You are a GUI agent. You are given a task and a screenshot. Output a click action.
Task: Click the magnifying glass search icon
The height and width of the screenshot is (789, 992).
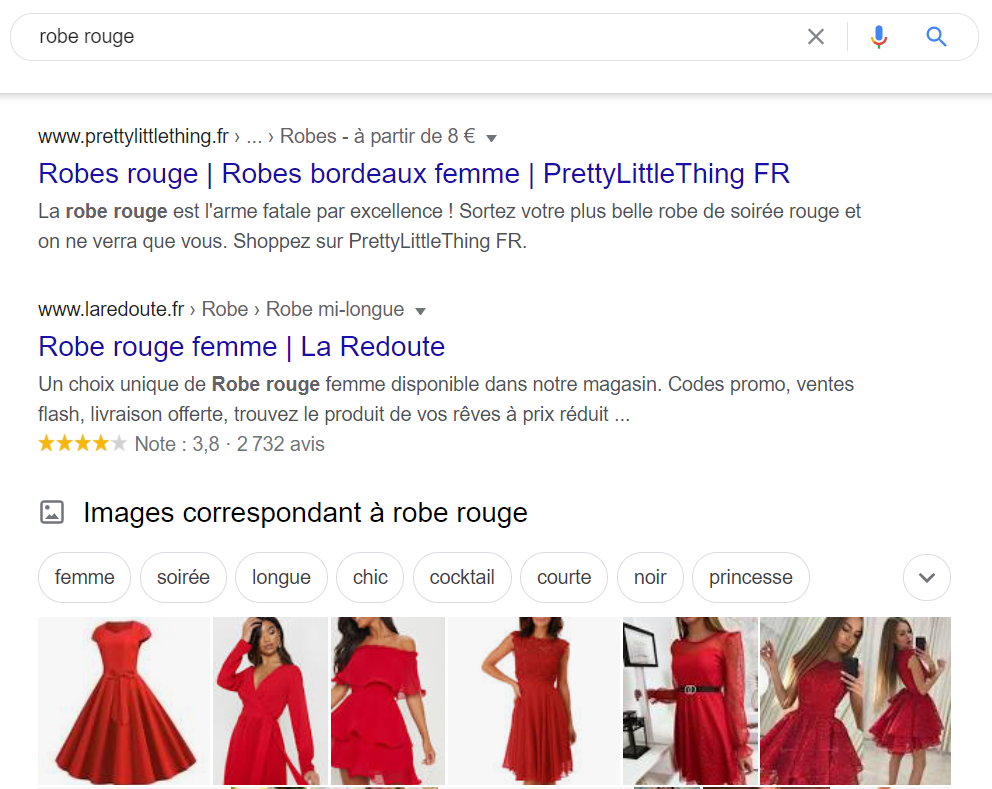936,37
